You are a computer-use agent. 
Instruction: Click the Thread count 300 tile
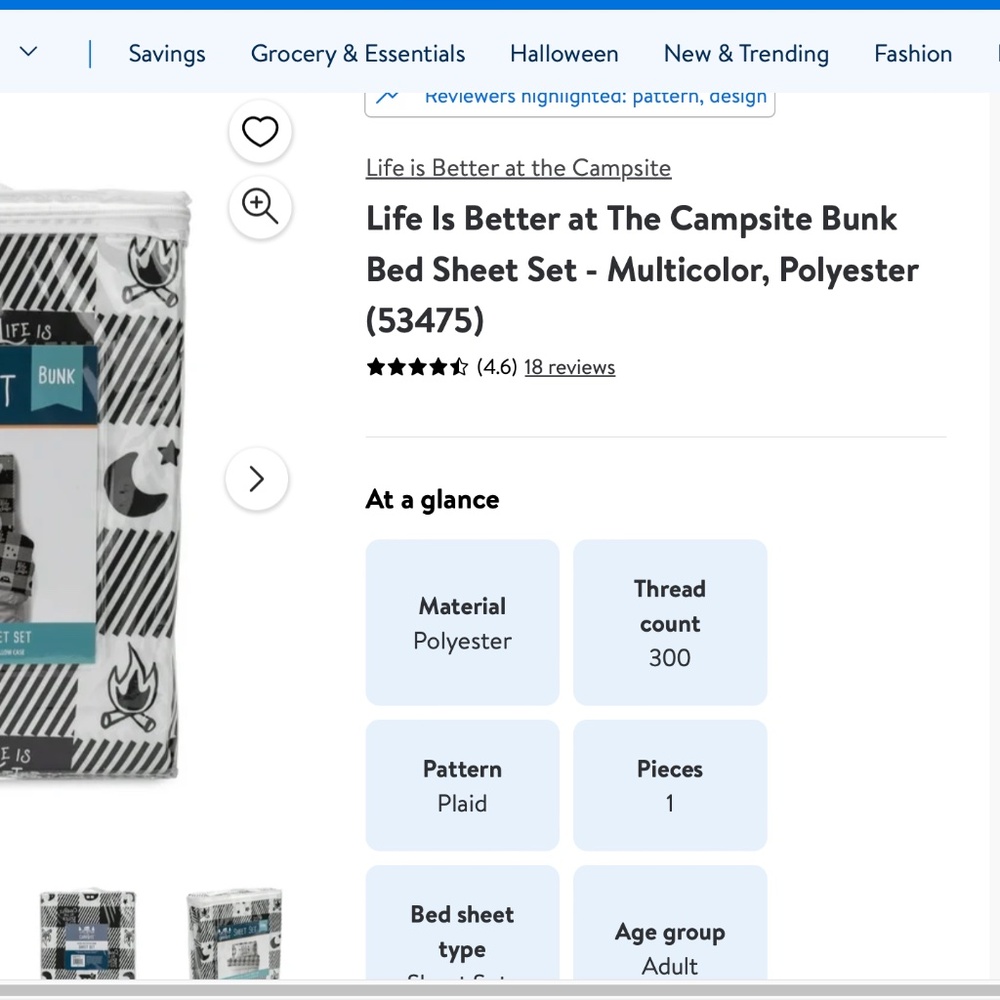670,622
